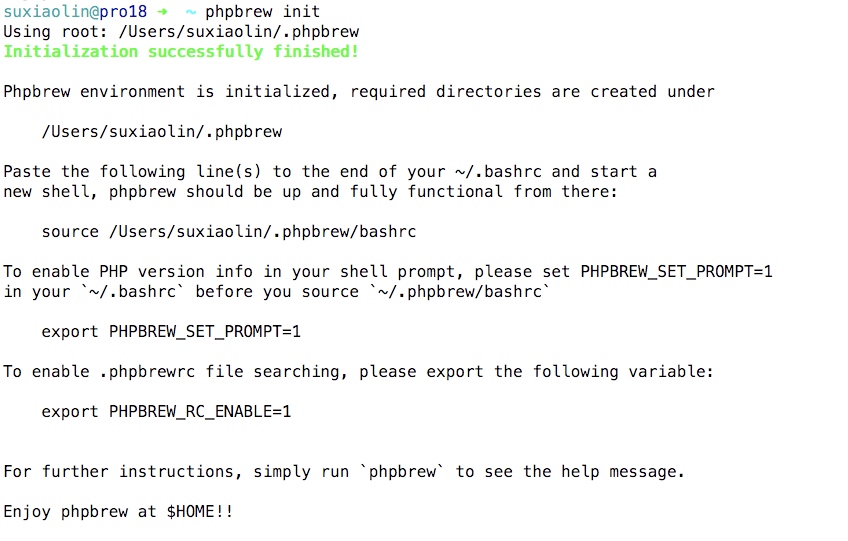Click the `~/.phpbrew/bashrc` path in backticks

click(459, 292)
